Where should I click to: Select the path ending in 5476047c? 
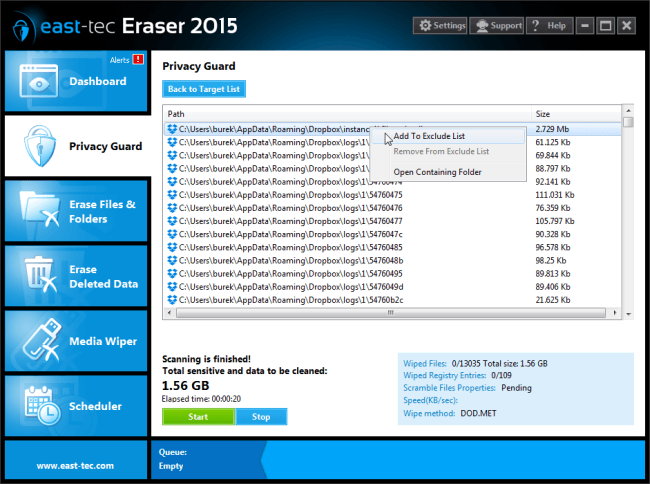pyautogui.click(x=291, y=234)
